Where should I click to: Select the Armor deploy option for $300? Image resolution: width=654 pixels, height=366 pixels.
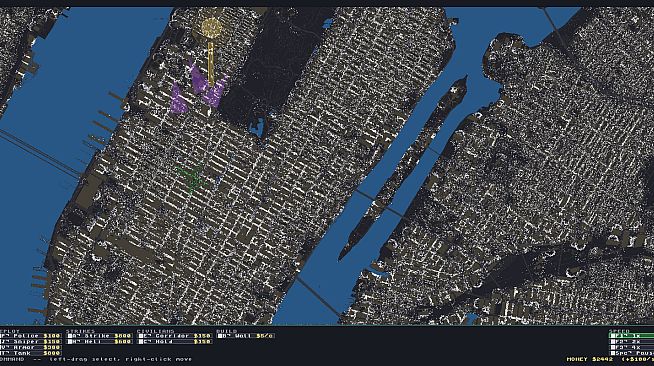point(30,347)
